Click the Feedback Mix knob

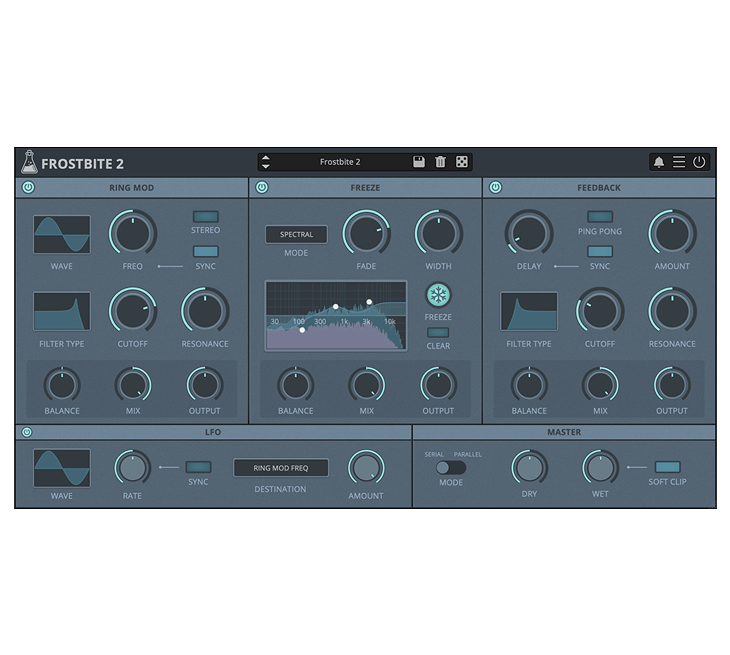(x=600, y=385)
